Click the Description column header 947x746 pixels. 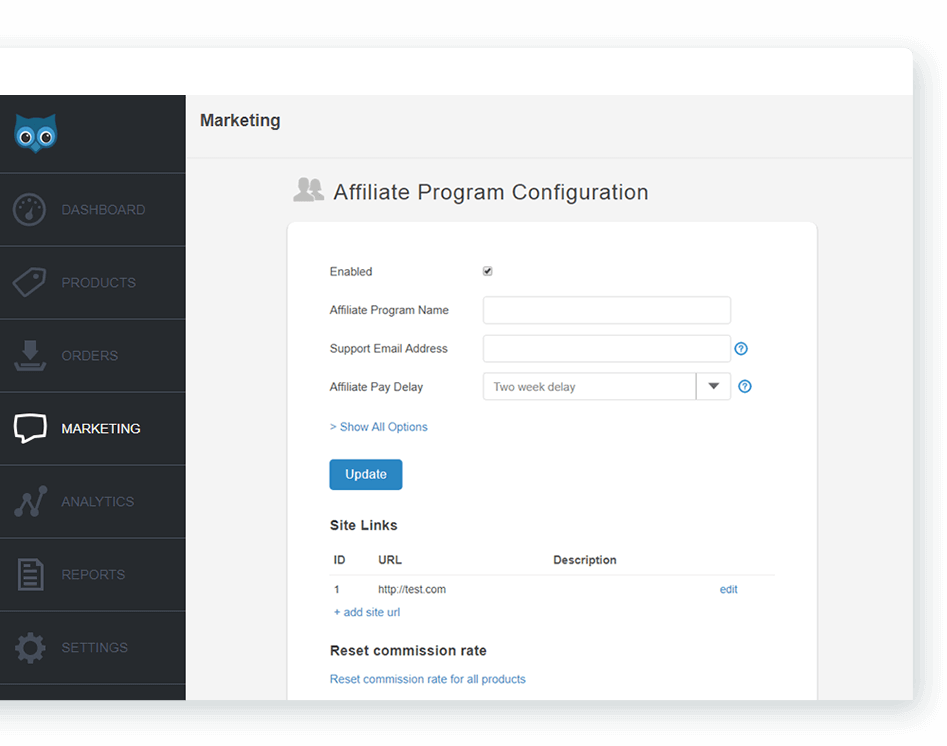tap(585, 560)
